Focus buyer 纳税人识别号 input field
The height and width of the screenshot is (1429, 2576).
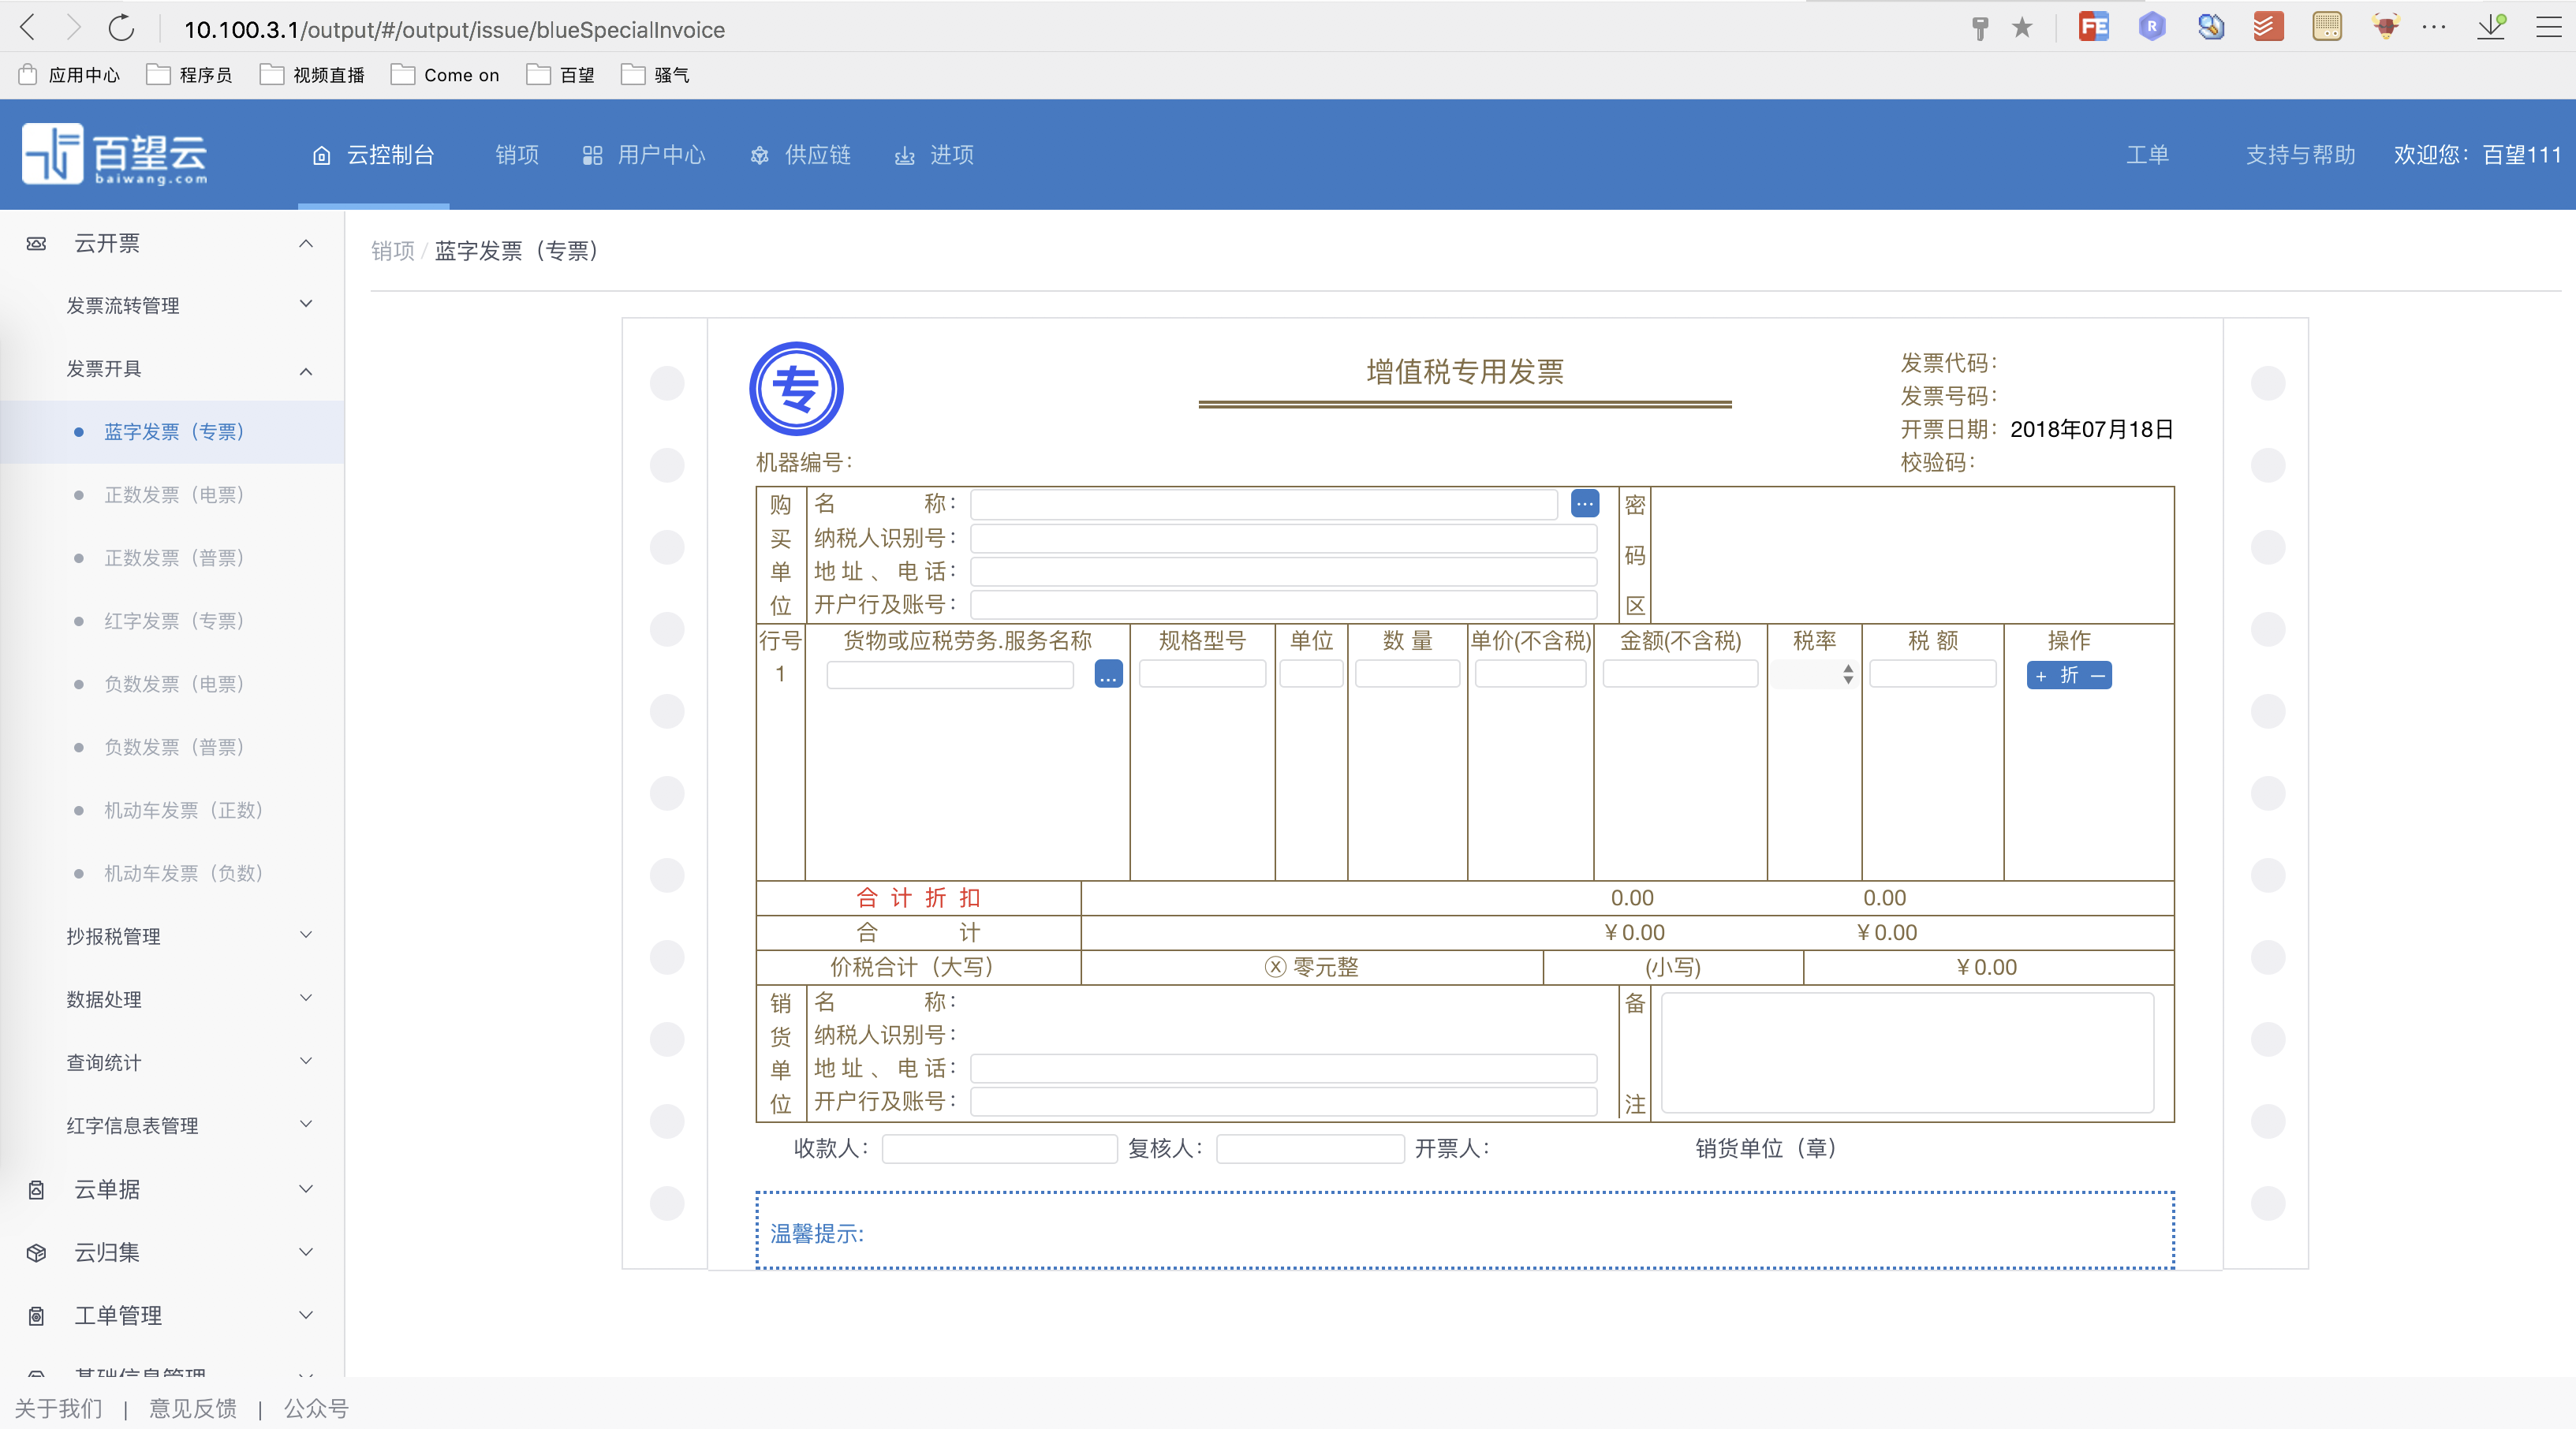(x=1283, y=538)
